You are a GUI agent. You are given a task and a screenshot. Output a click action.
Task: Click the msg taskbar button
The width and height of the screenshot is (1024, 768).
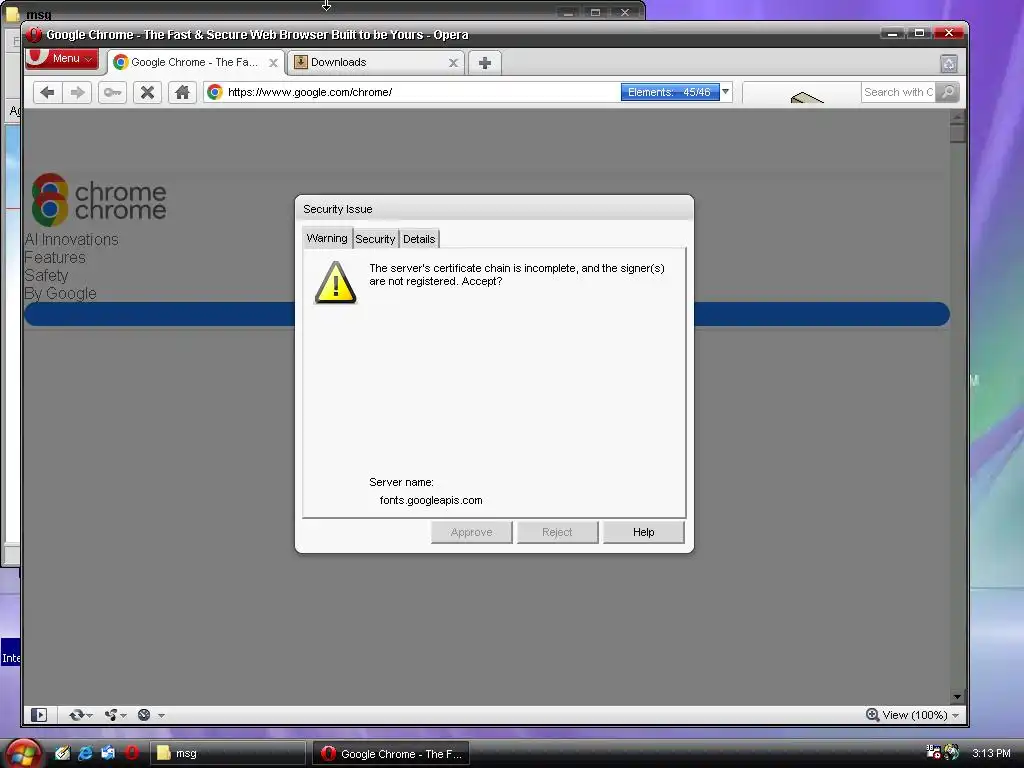pyautogui.click(x=228, y=754)
